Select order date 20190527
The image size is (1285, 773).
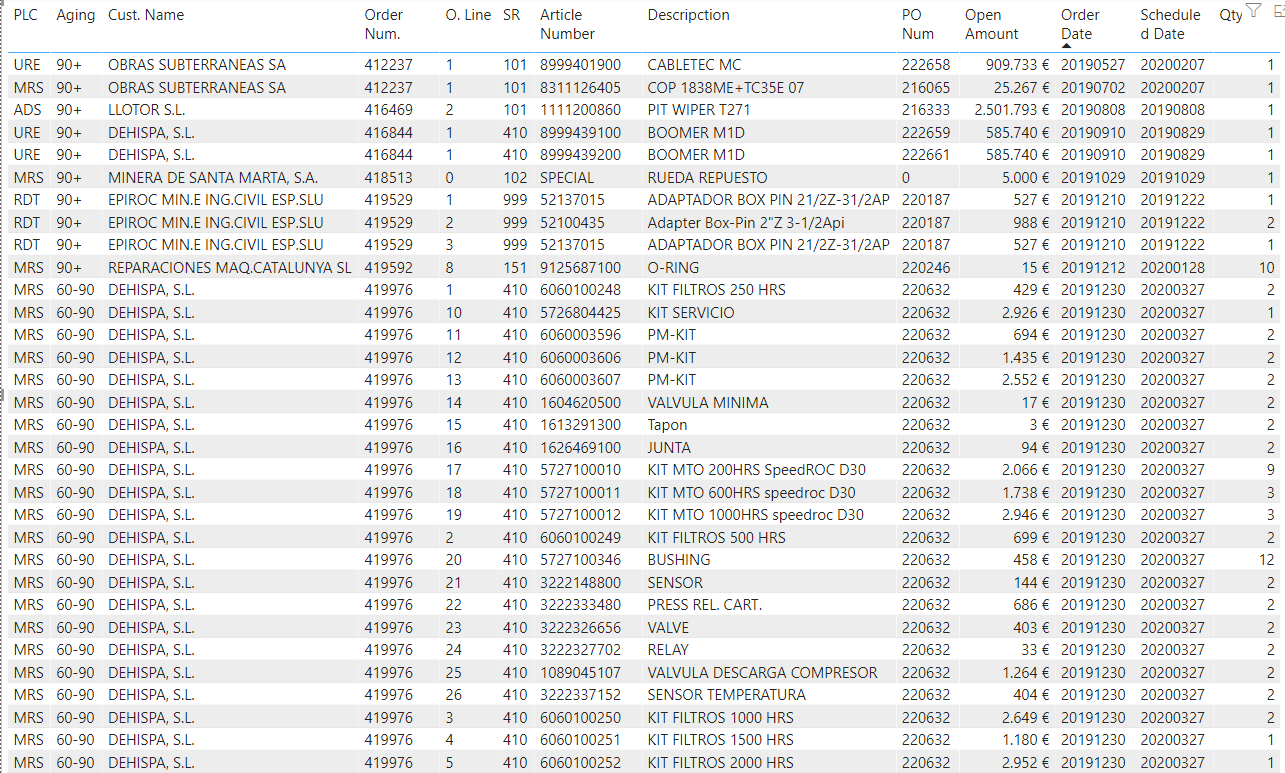tap(1093, 65)
